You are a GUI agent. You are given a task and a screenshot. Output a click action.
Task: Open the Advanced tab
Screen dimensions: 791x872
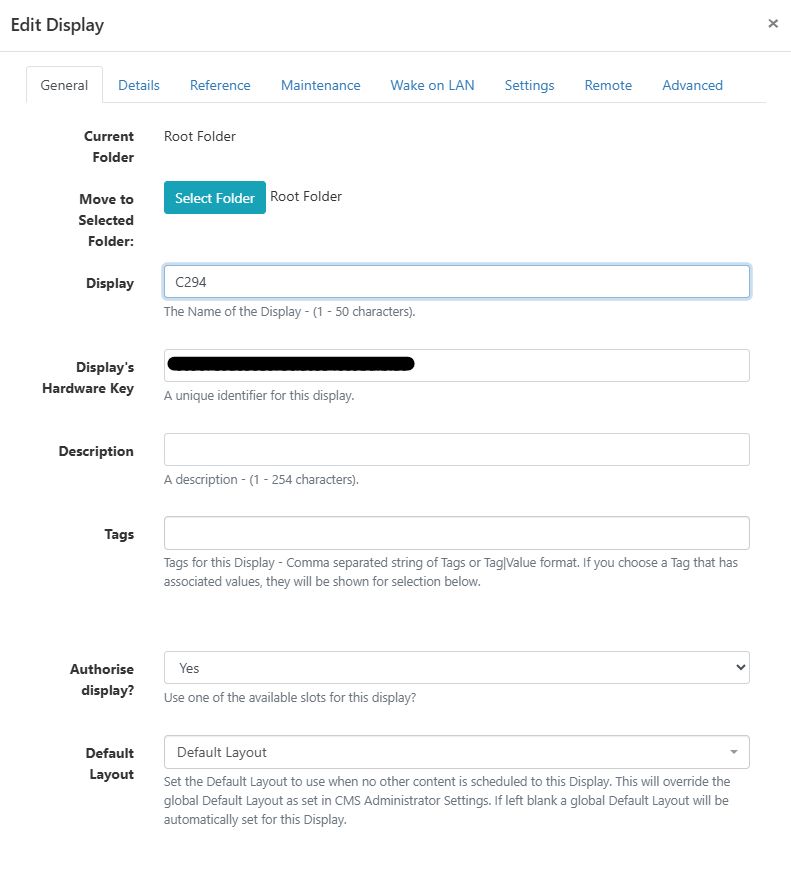[x=692, y=86]
